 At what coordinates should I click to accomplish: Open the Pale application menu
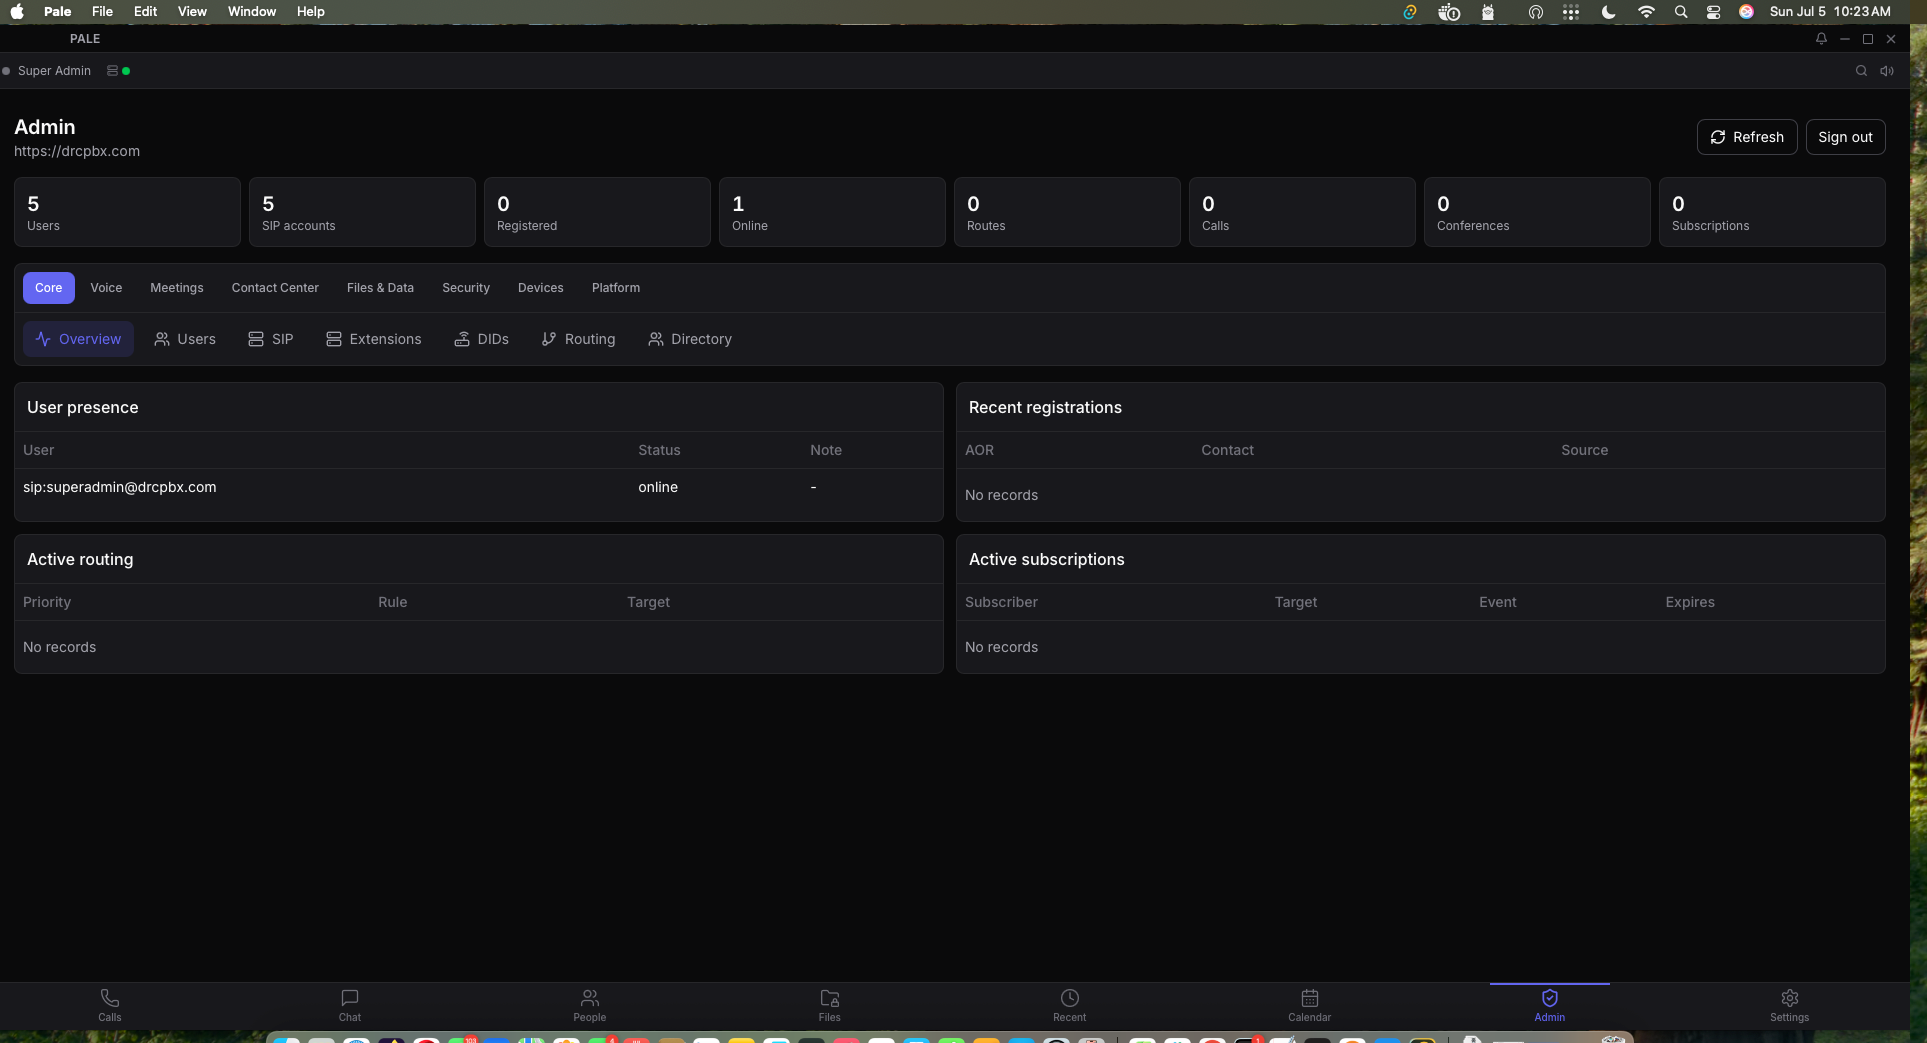(58, 12)
